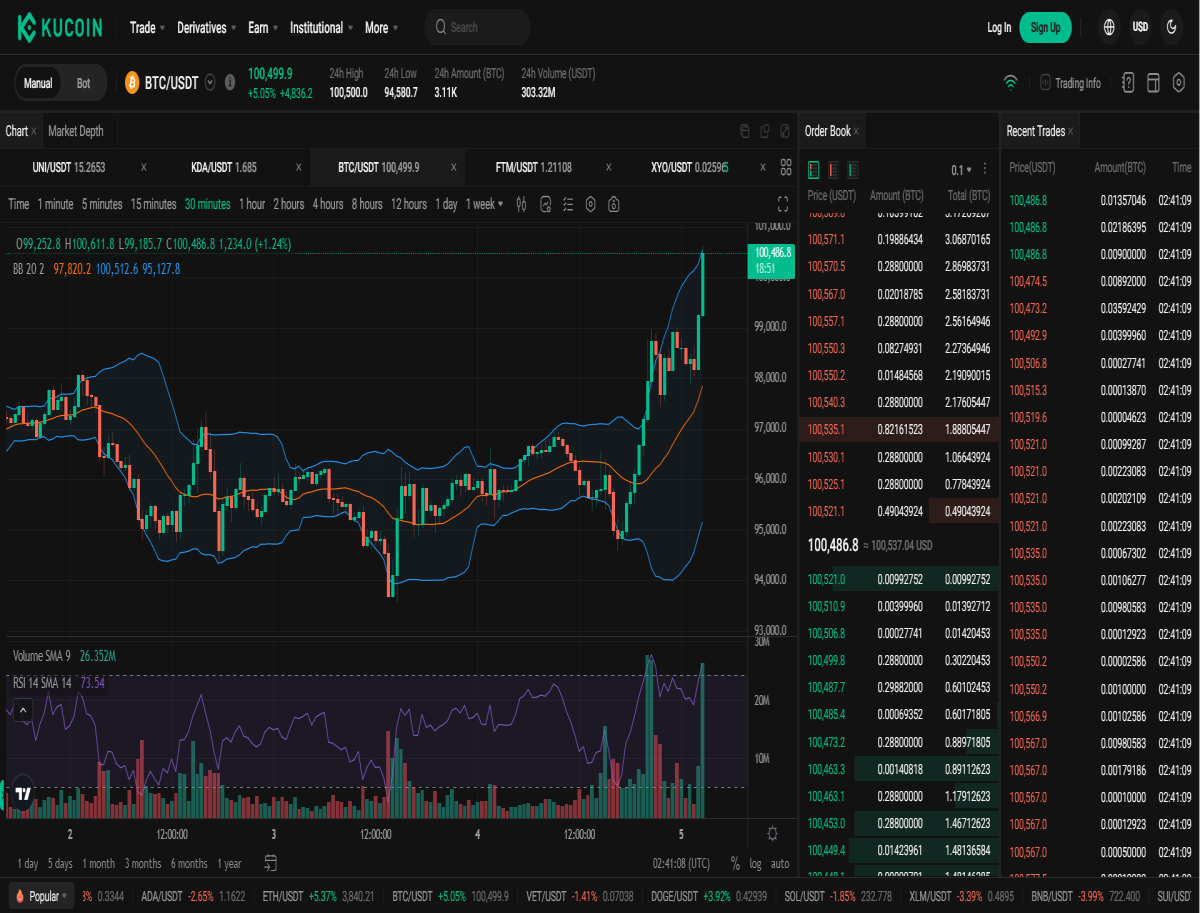Show sell orders only in order book
This screenshot has height=913, width=1200.
click(x=833, y=169)
